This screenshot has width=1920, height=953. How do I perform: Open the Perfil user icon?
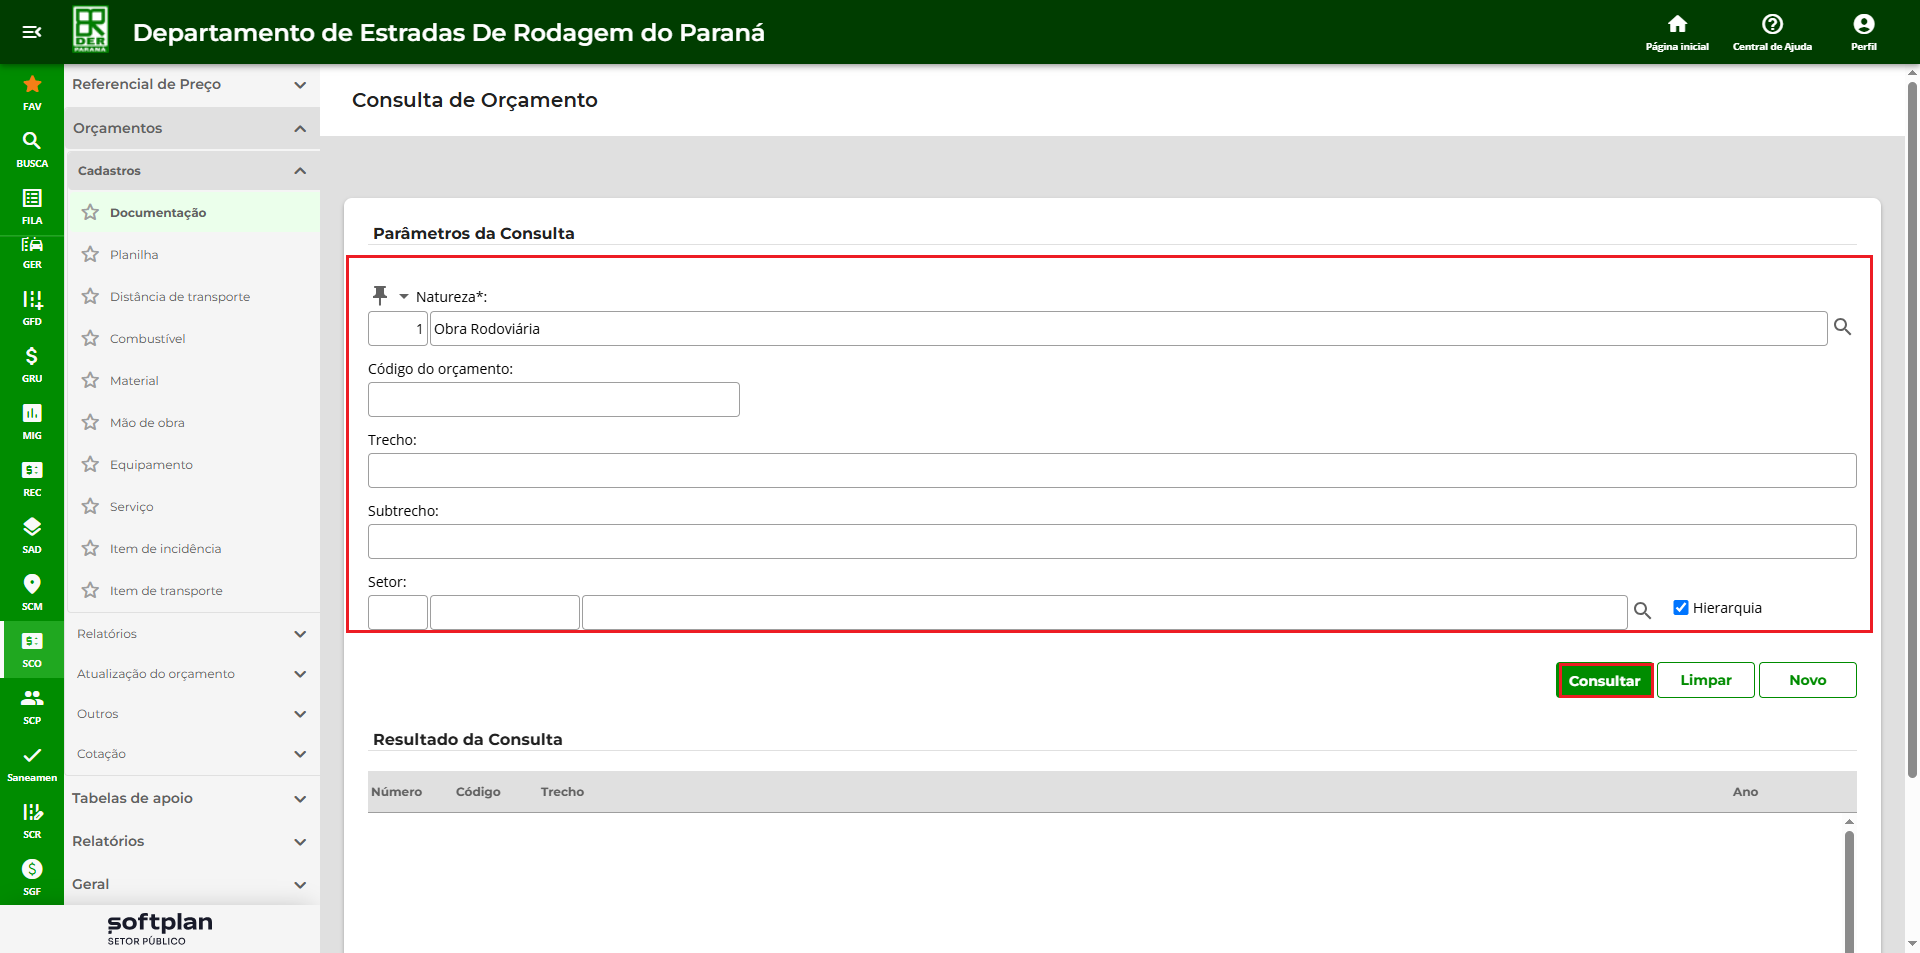click(x=1863, y=31)
